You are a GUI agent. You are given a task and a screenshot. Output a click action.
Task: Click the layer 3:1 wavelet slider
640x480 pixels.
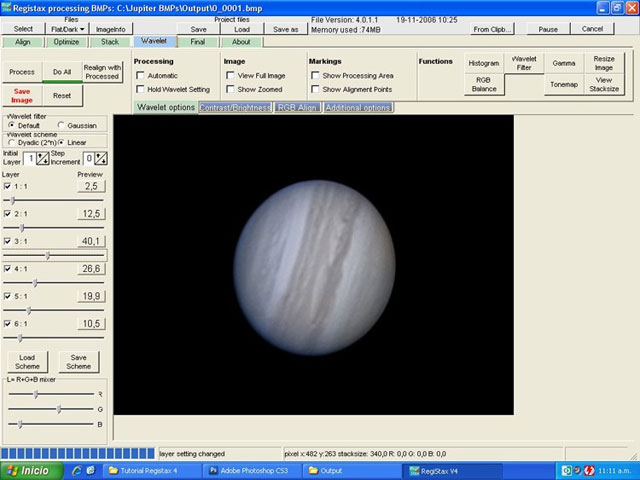47,256
